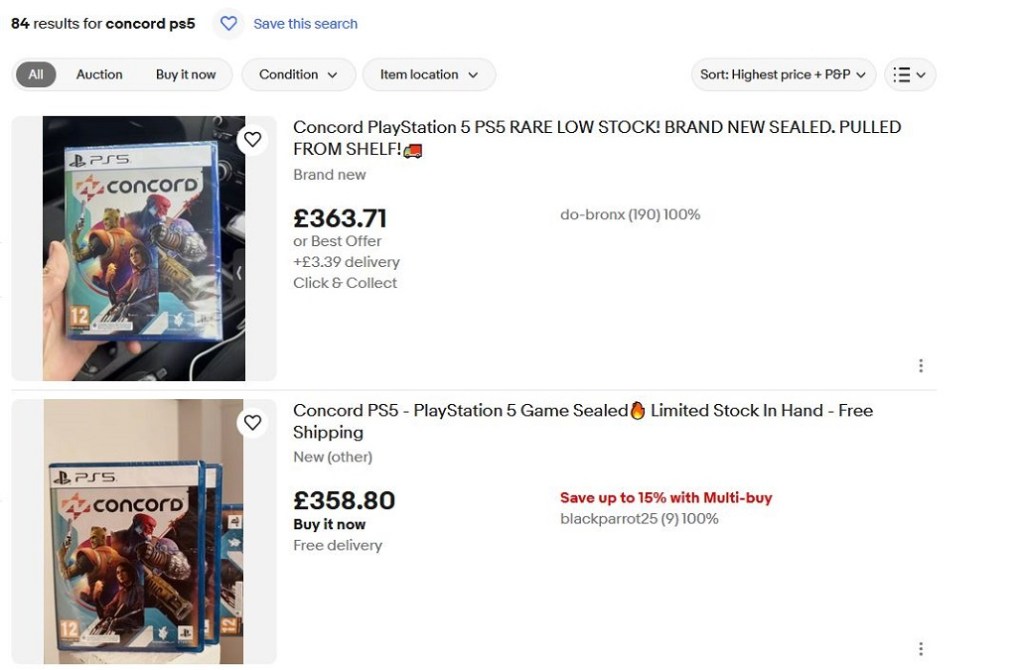Viewport: 1024px width, 670px height.
Task: Enable the Buy it now filter
Action: pos(186,74)
